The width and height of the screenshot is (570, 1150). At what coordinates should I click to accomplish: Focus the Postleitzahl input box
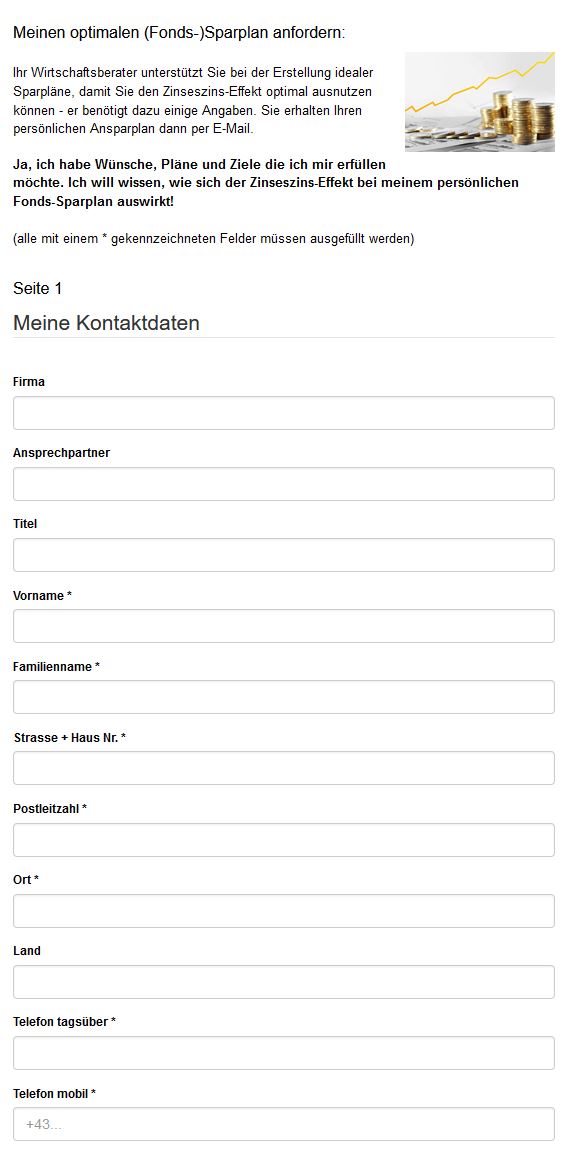284,840
